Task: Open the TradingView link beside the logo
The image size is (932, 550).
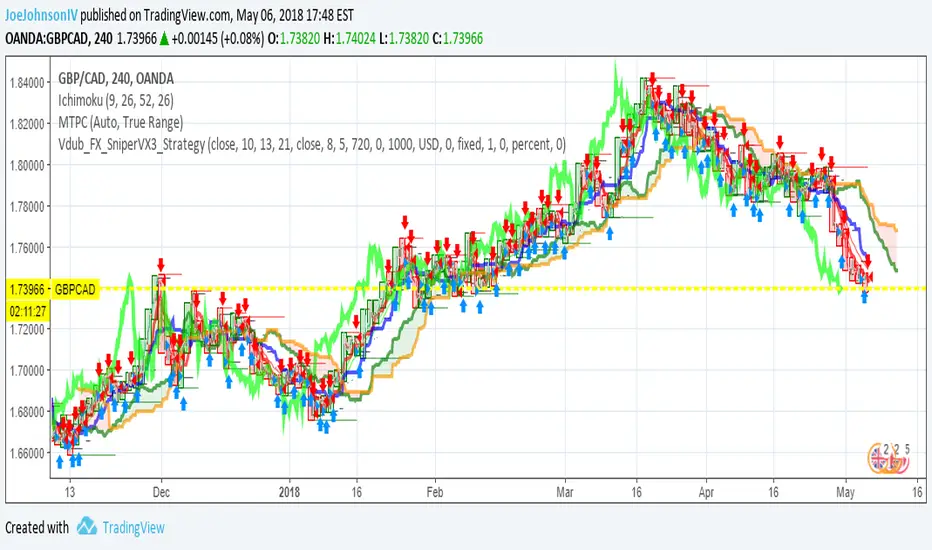Action: [x=134, y=527]
